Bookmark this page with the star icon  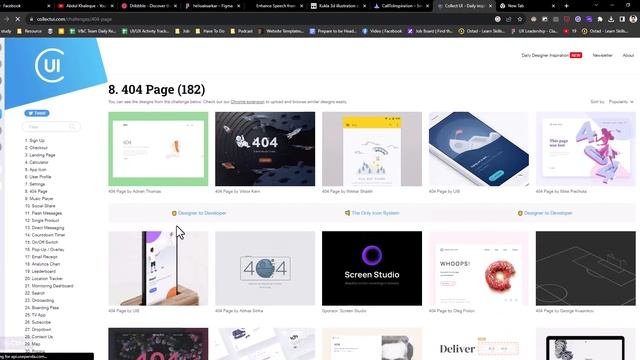(520, 19)
